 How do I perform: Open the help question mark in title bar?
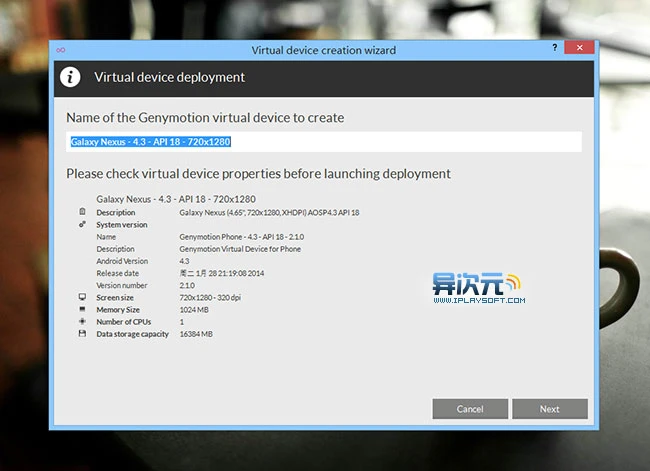click(555, 48)
